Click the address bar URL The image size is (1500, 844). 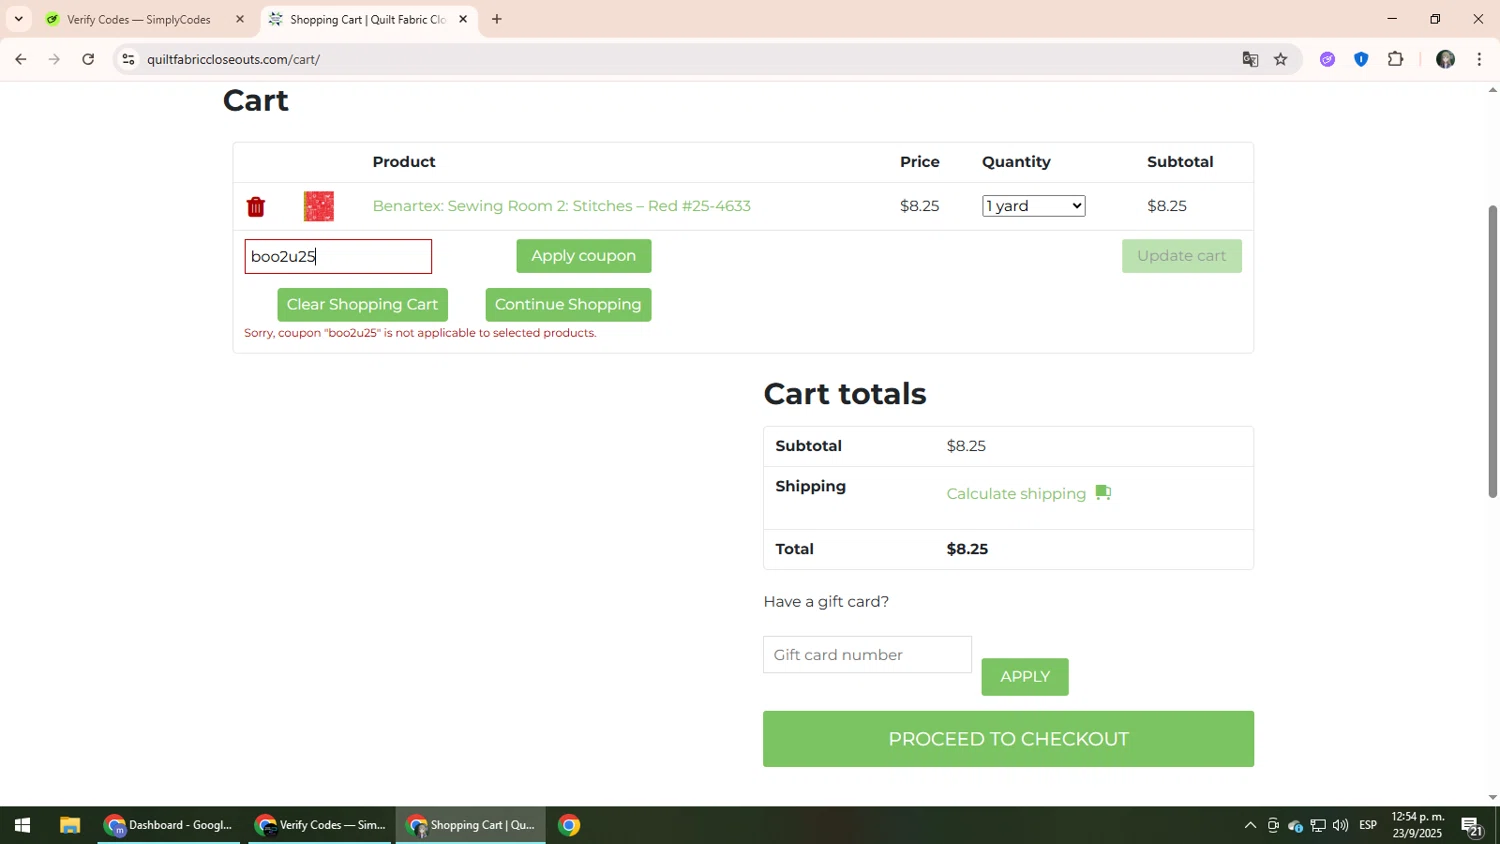234,60
